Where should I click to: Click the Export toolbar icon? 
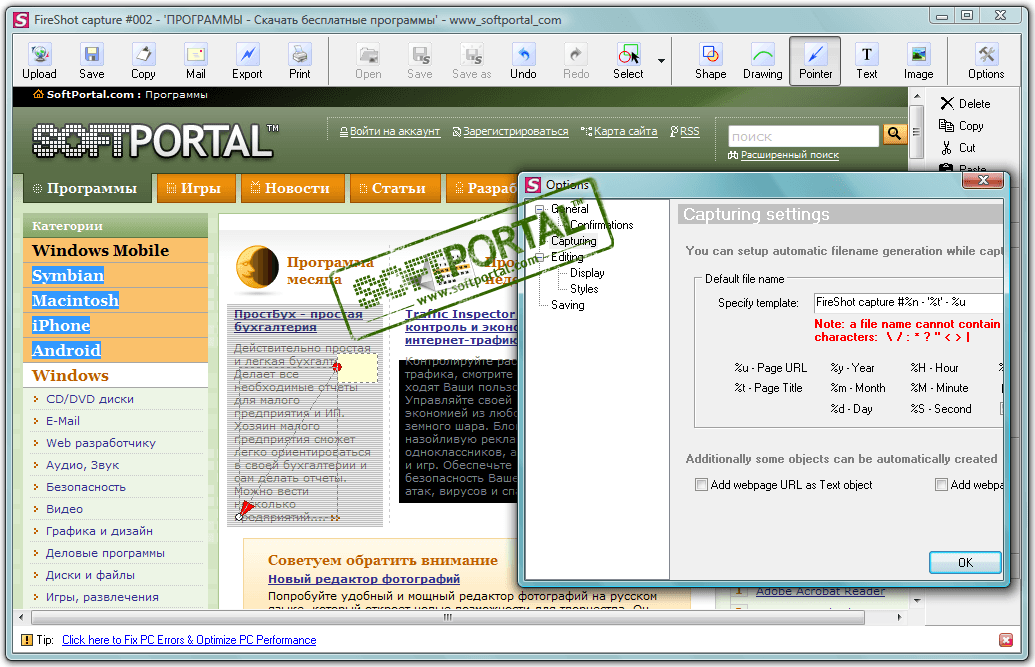point(247,61)
